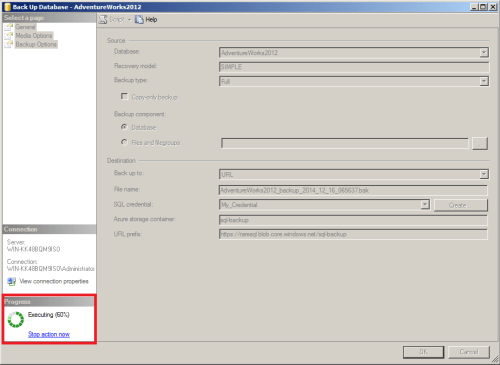Select the Media Options page
500x365 pixels.
(34, 36)
